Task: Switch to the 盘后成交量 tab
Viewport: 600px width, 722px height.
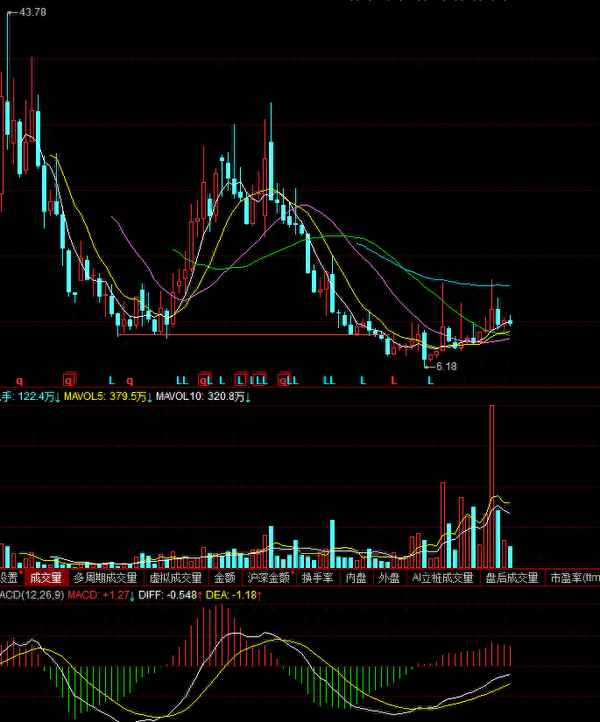Action: (511, 578)
